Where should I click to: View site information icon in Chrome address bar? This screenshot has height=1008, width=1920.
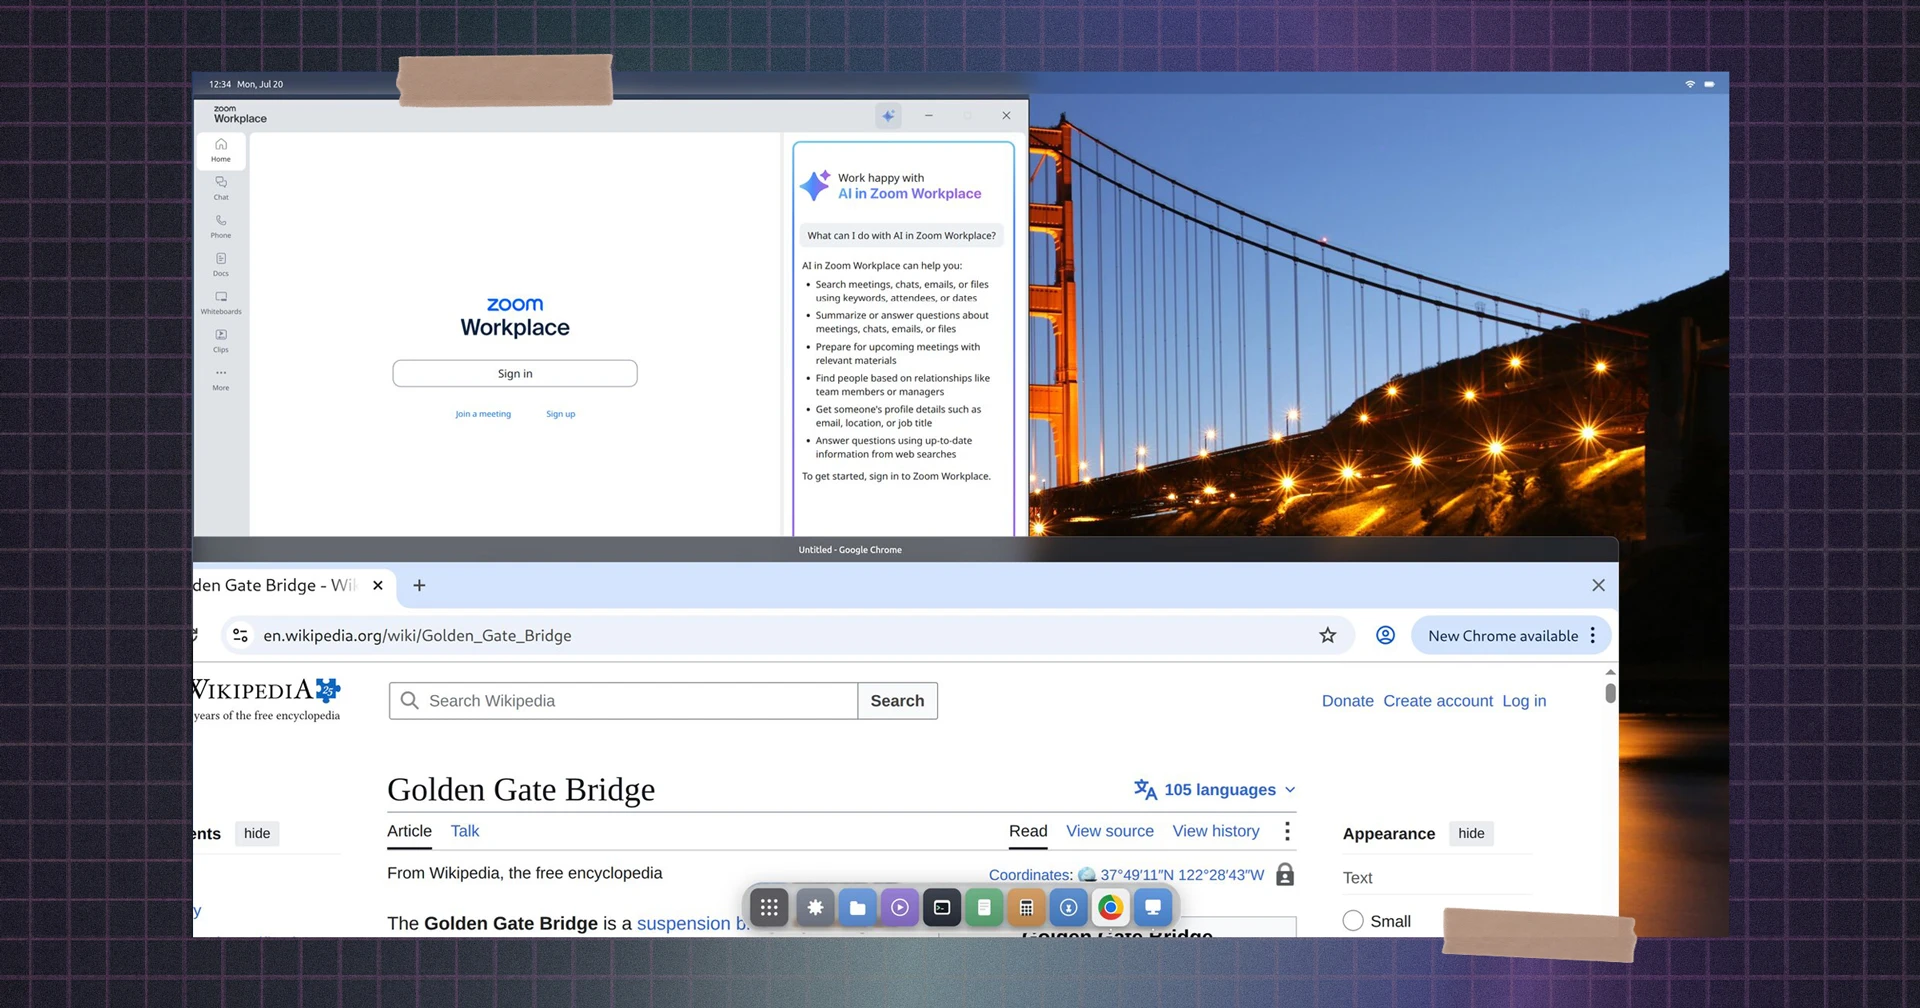(240, 635)
